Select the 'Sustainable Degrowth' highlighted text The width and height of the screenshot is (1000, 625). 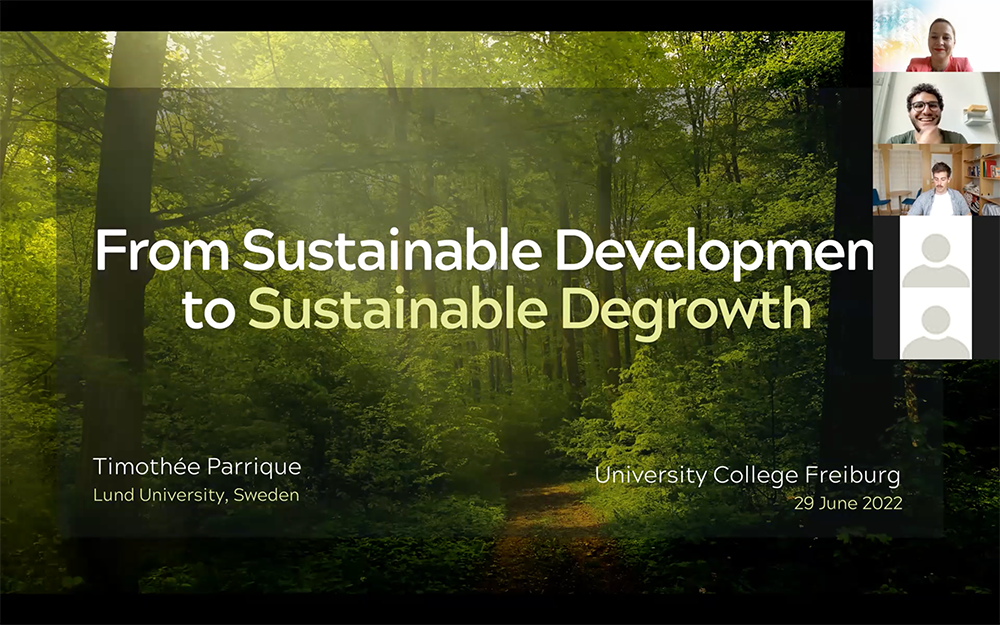point(529,310)
